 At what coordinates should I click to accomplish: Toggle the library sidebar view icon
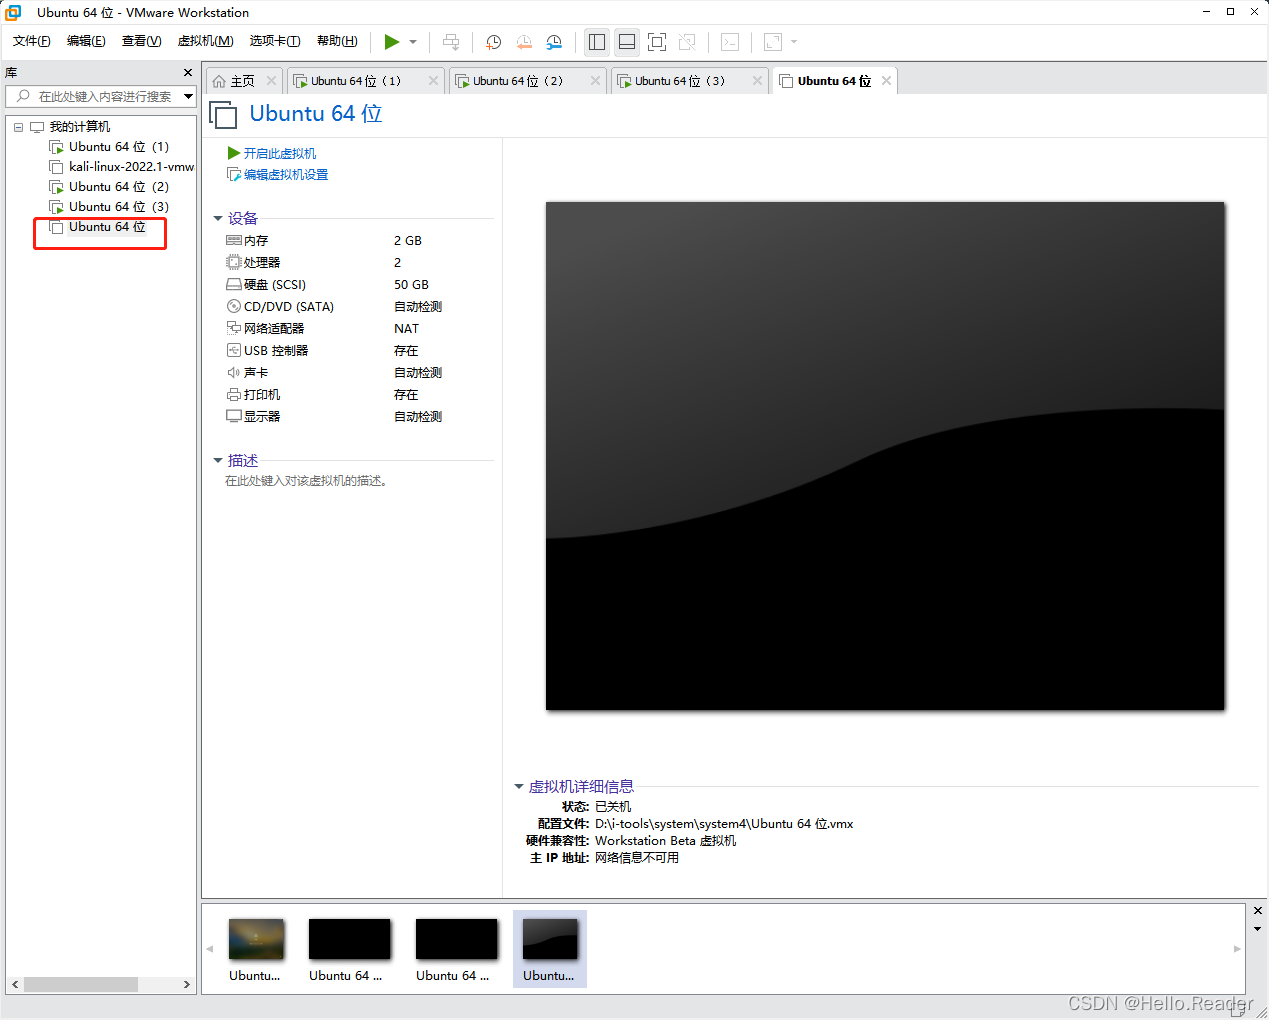[597, 42]
